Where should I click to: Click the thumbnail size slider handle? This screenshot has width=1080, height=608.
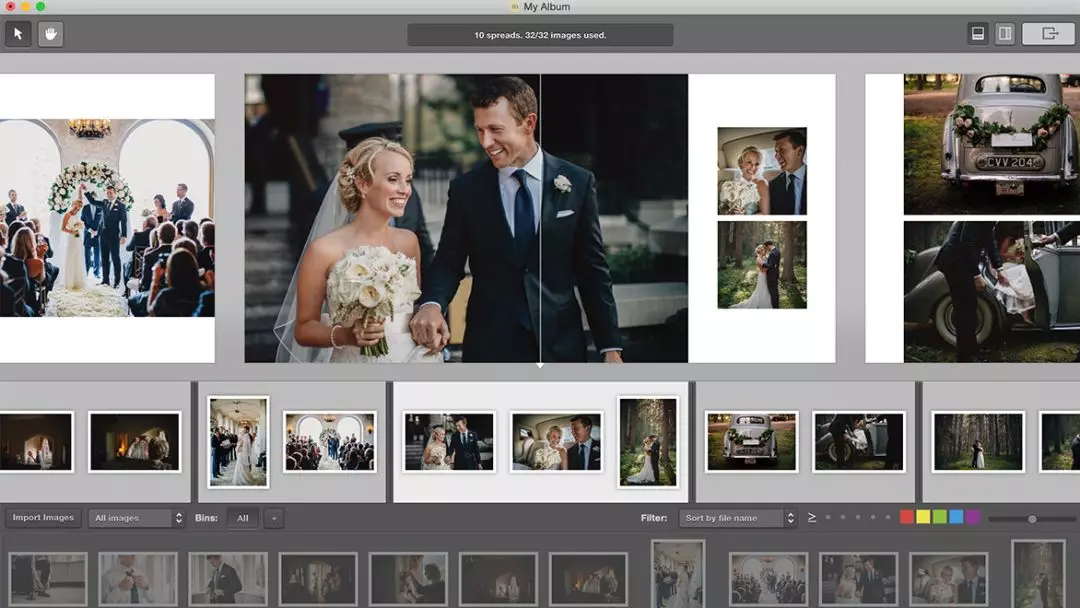1032,519
